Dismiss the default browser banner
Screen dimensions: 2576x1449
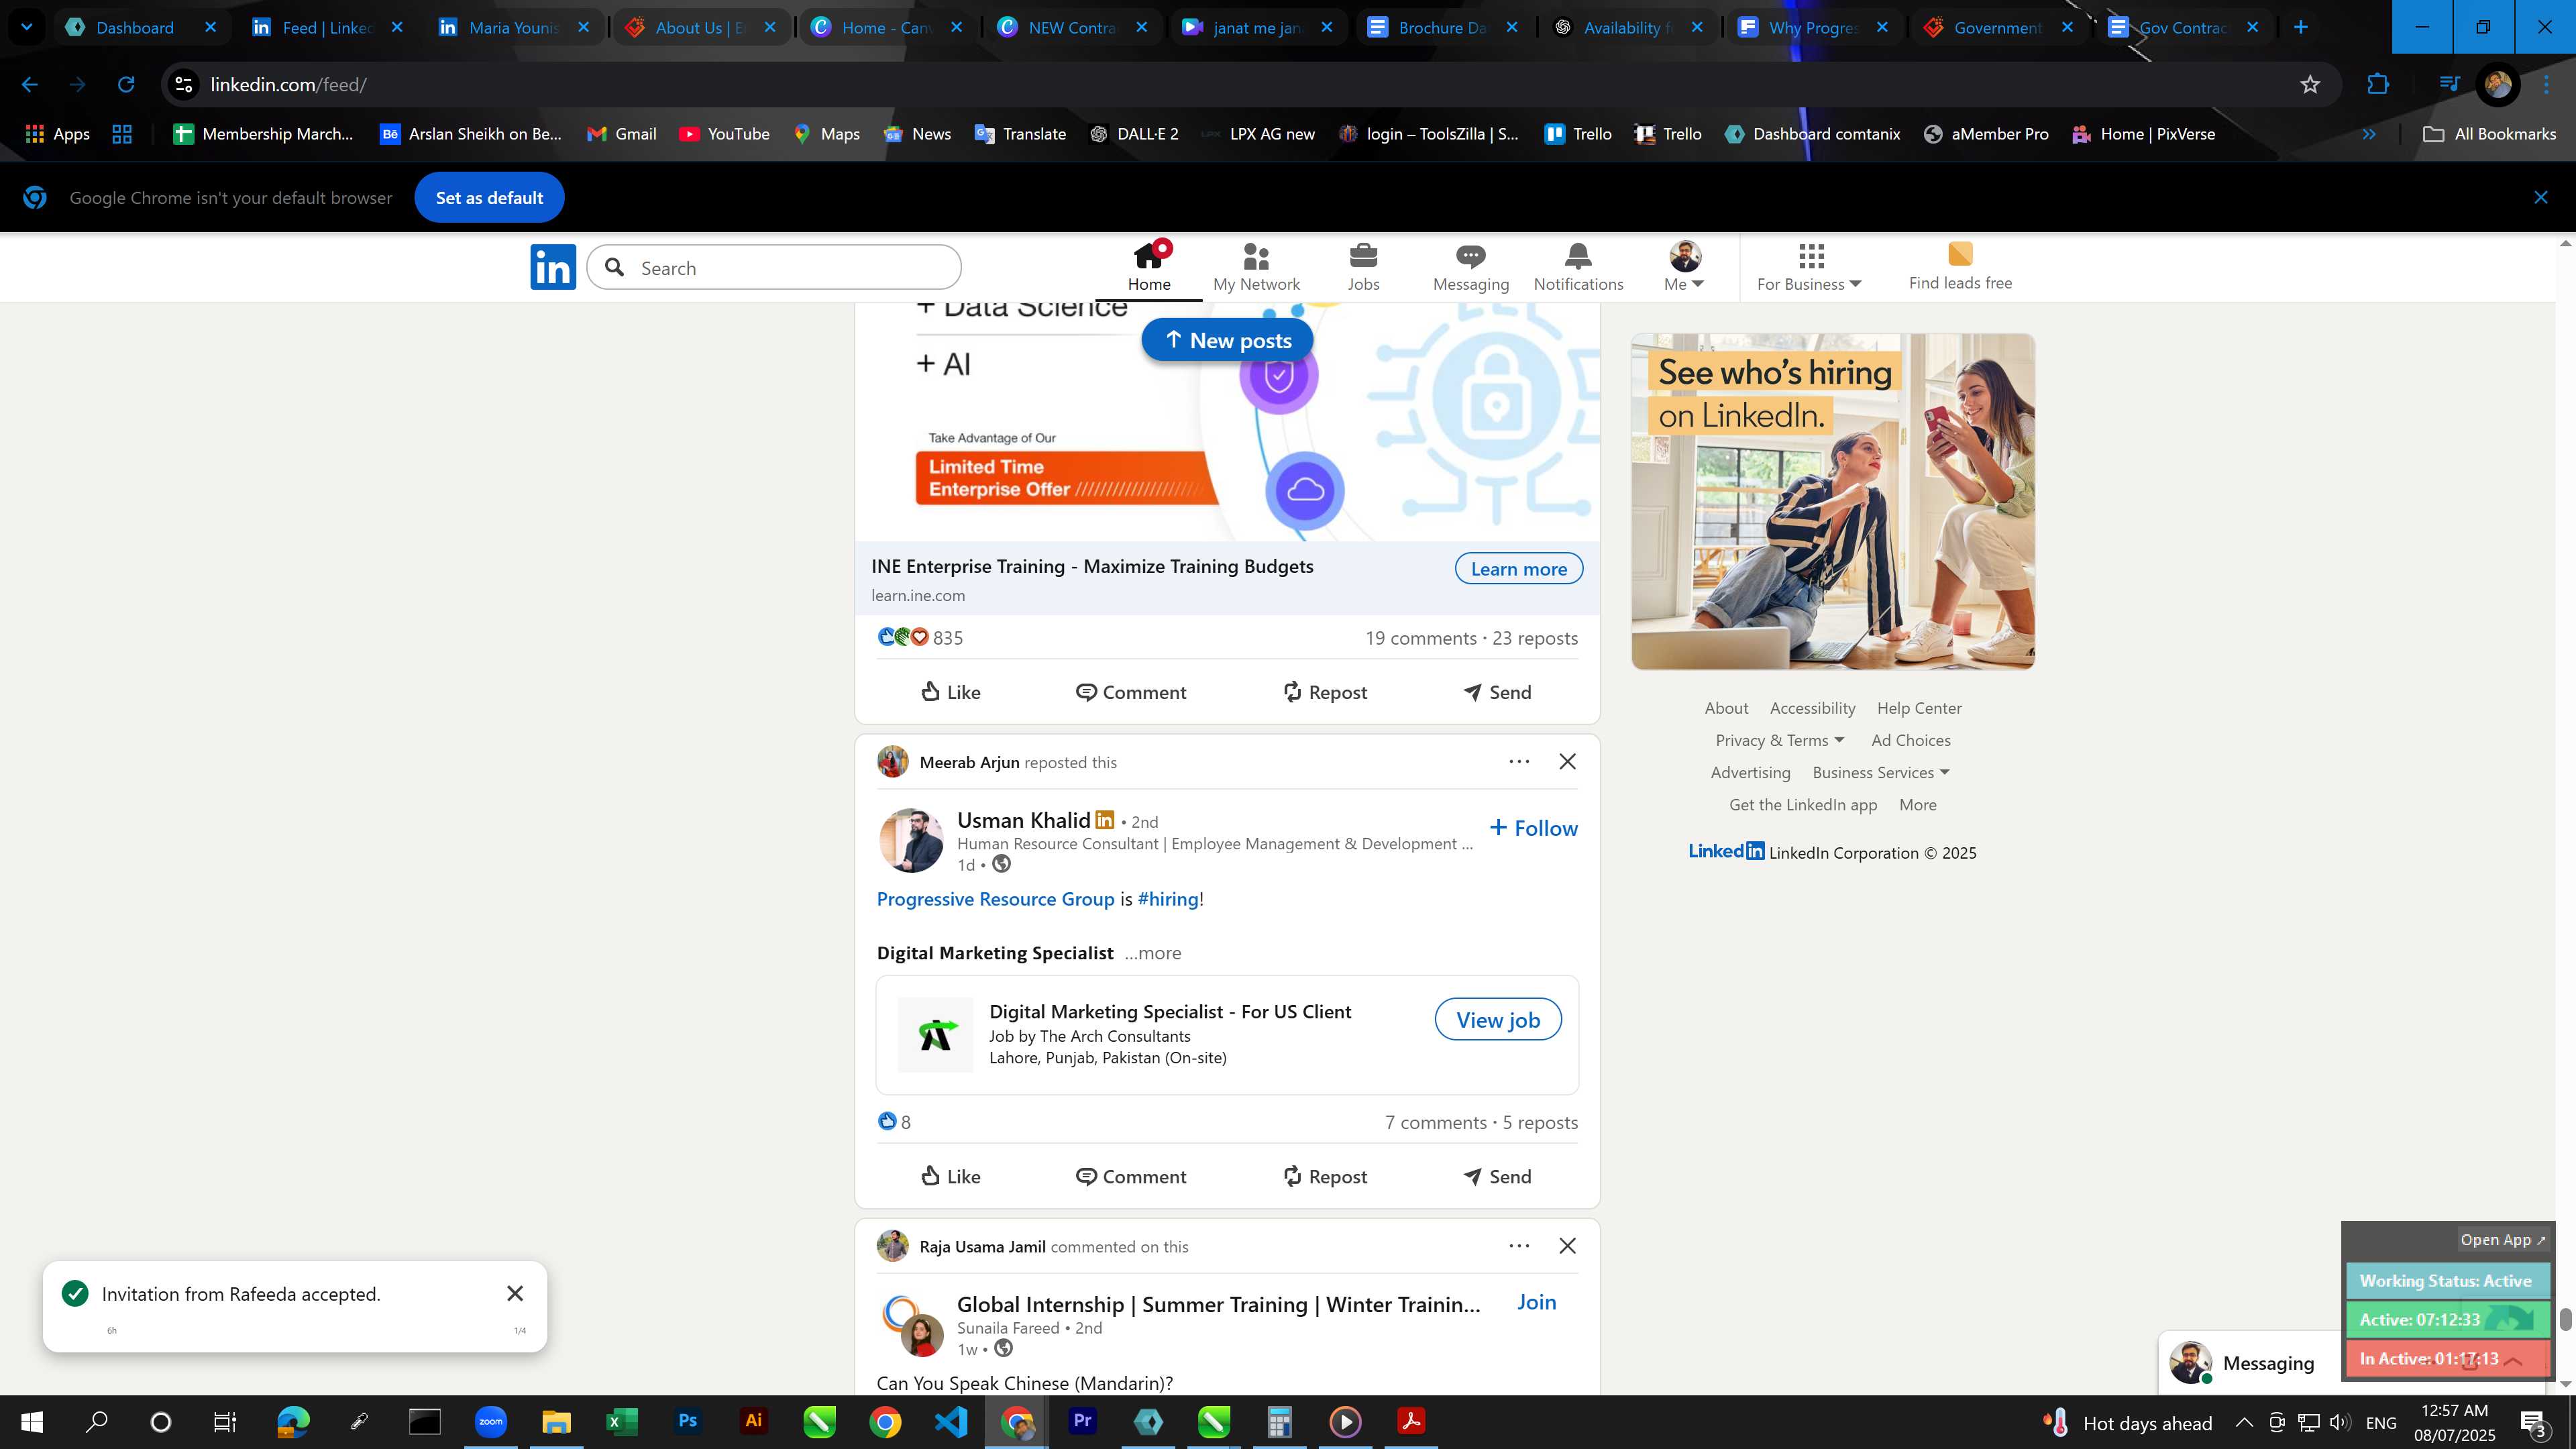2540,198
